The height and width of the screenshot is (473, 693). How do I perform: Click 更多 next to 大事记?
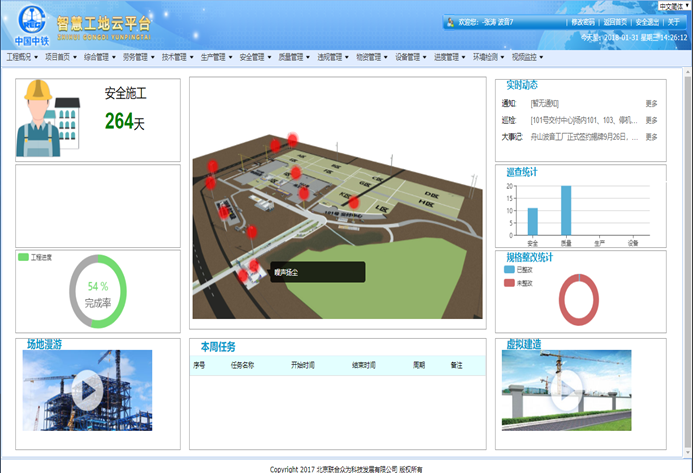[651, 137]
